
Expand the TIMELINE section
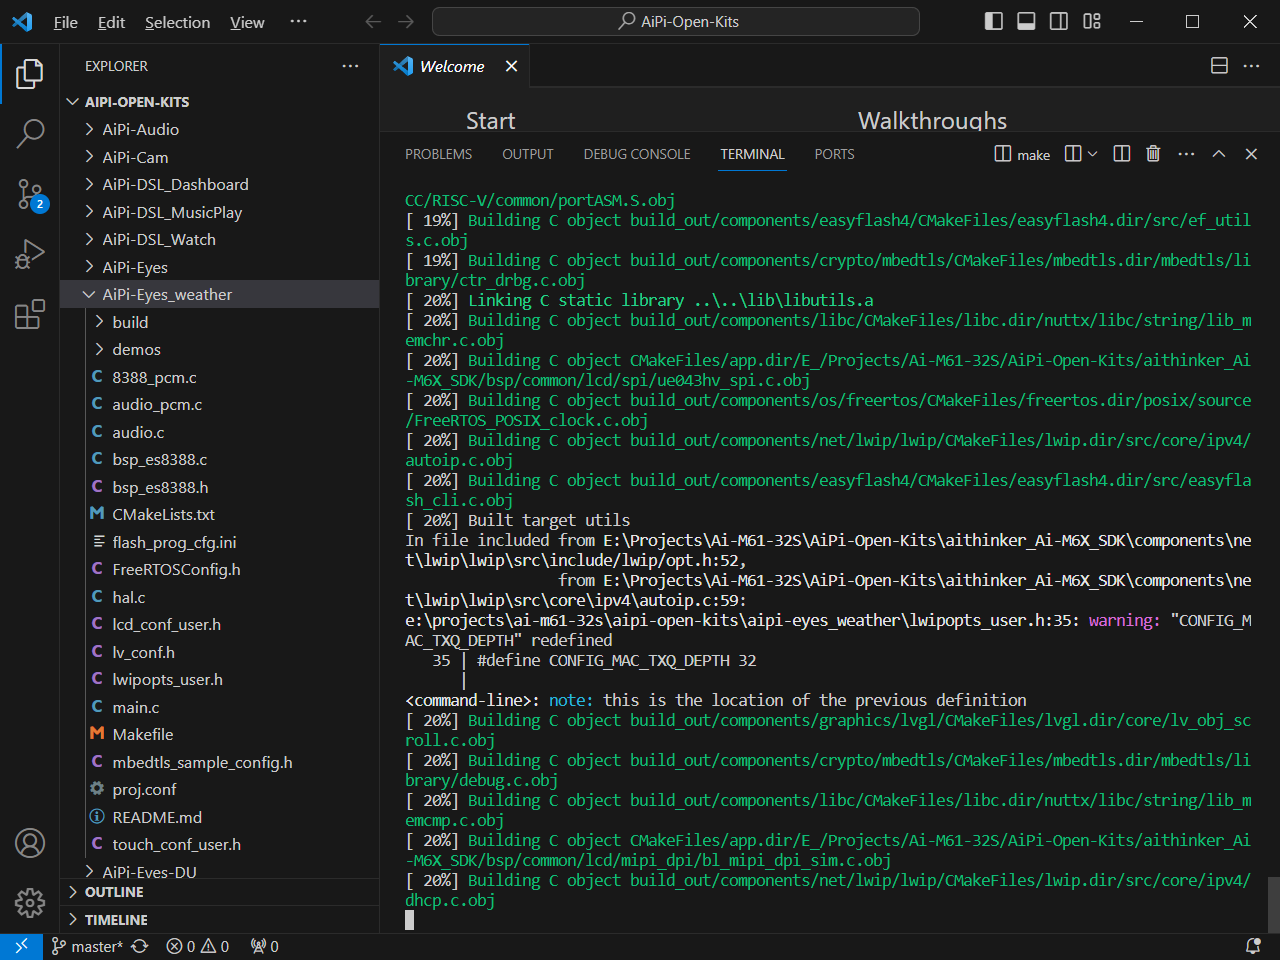click(x=220, y=920)
